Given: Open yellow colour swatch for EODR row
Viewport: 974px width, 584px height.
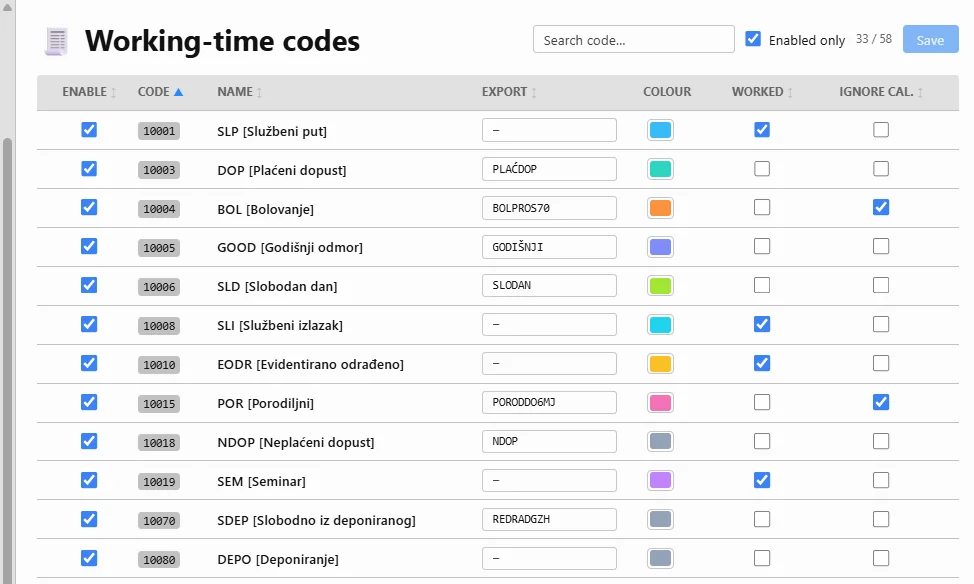Looking at the screenshot, I should 660,363.
